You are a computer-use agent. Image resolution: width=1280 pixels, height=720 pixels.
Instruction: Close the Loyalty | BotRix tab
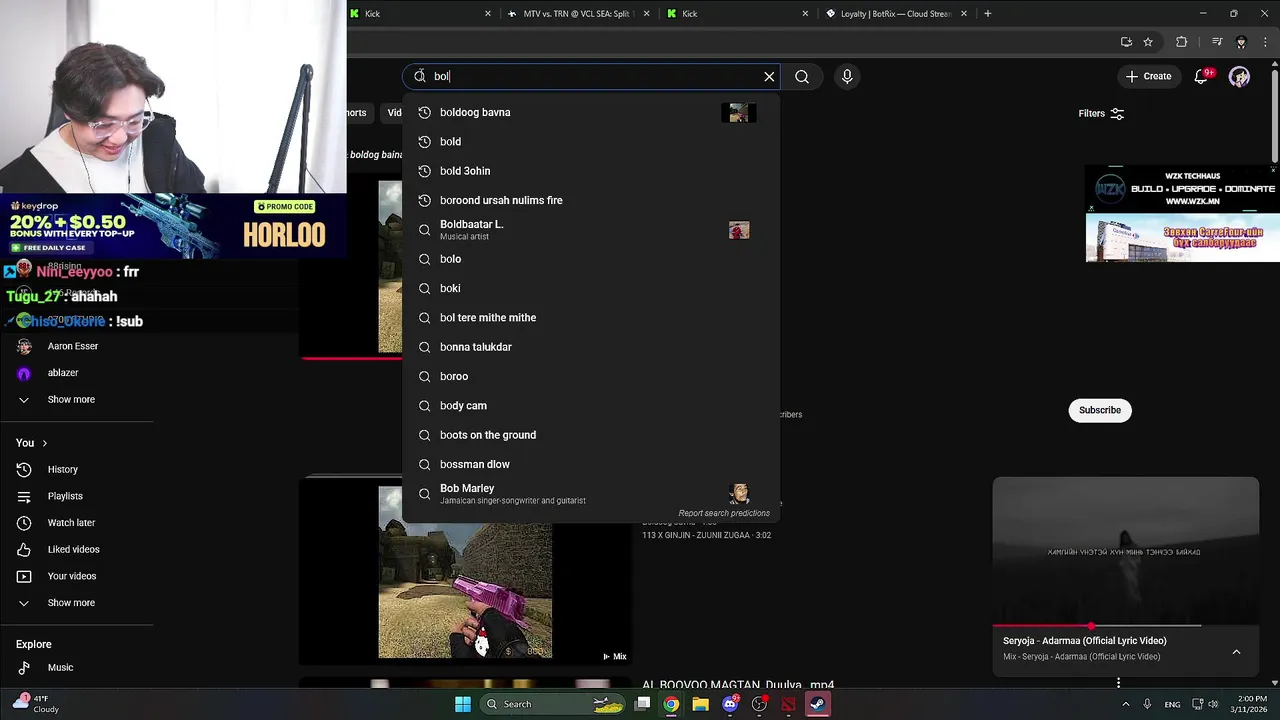pyautogui.click(x=964, y=13)
